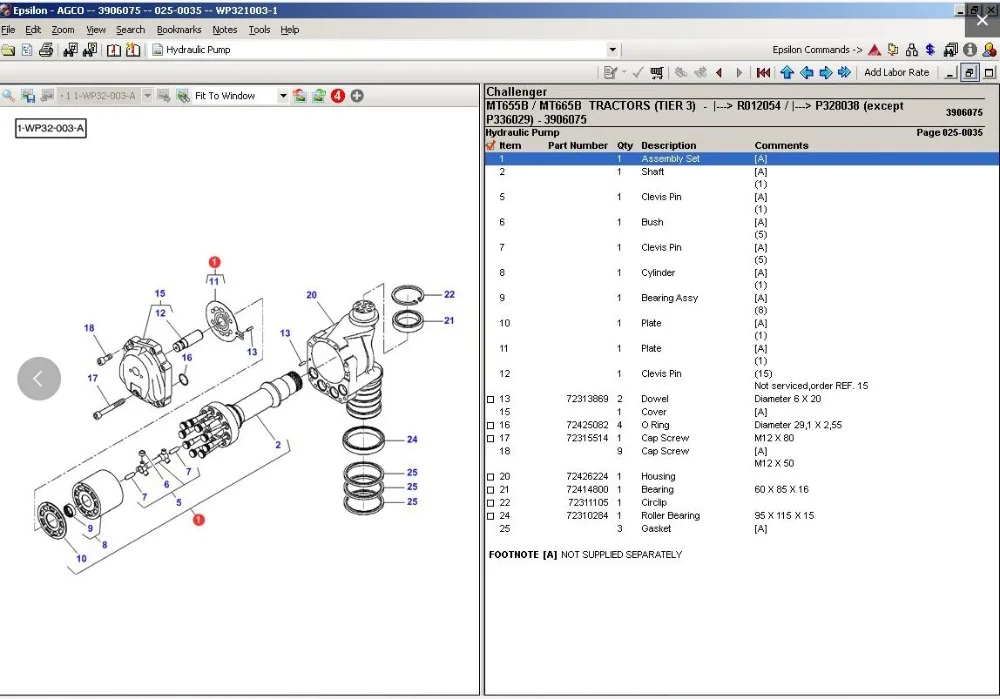Click the document list icon beside the folder
Screen dimensions: 1000x699
tap(27, 50)
